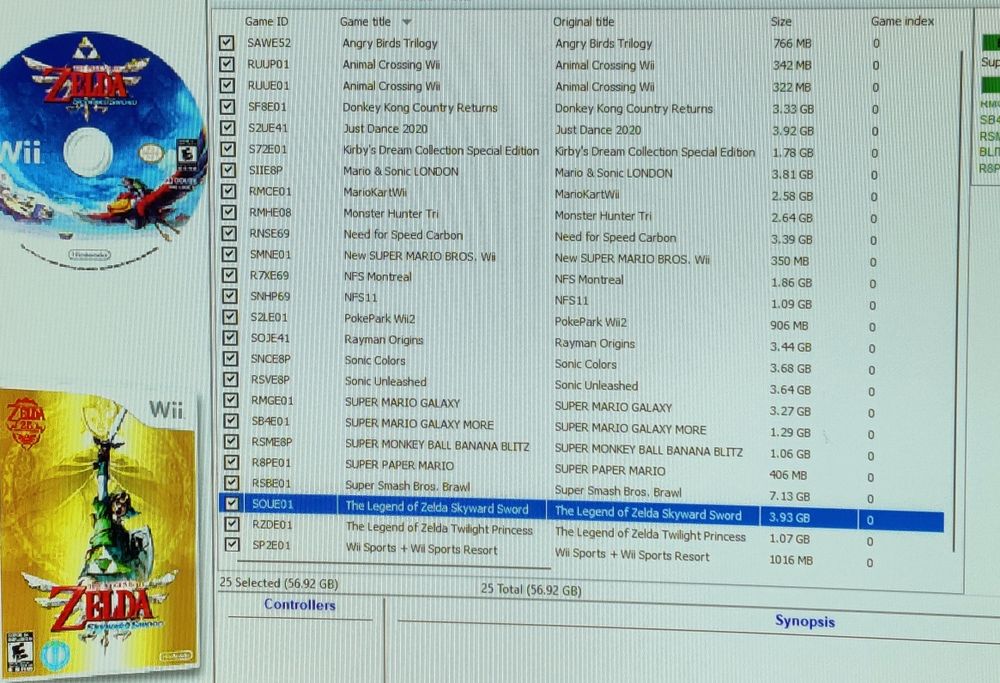The height and width of the screenshot is (683, 1000).
Task: Toggle checkbox for MarioKartWii row
Action: coord(228,191)
